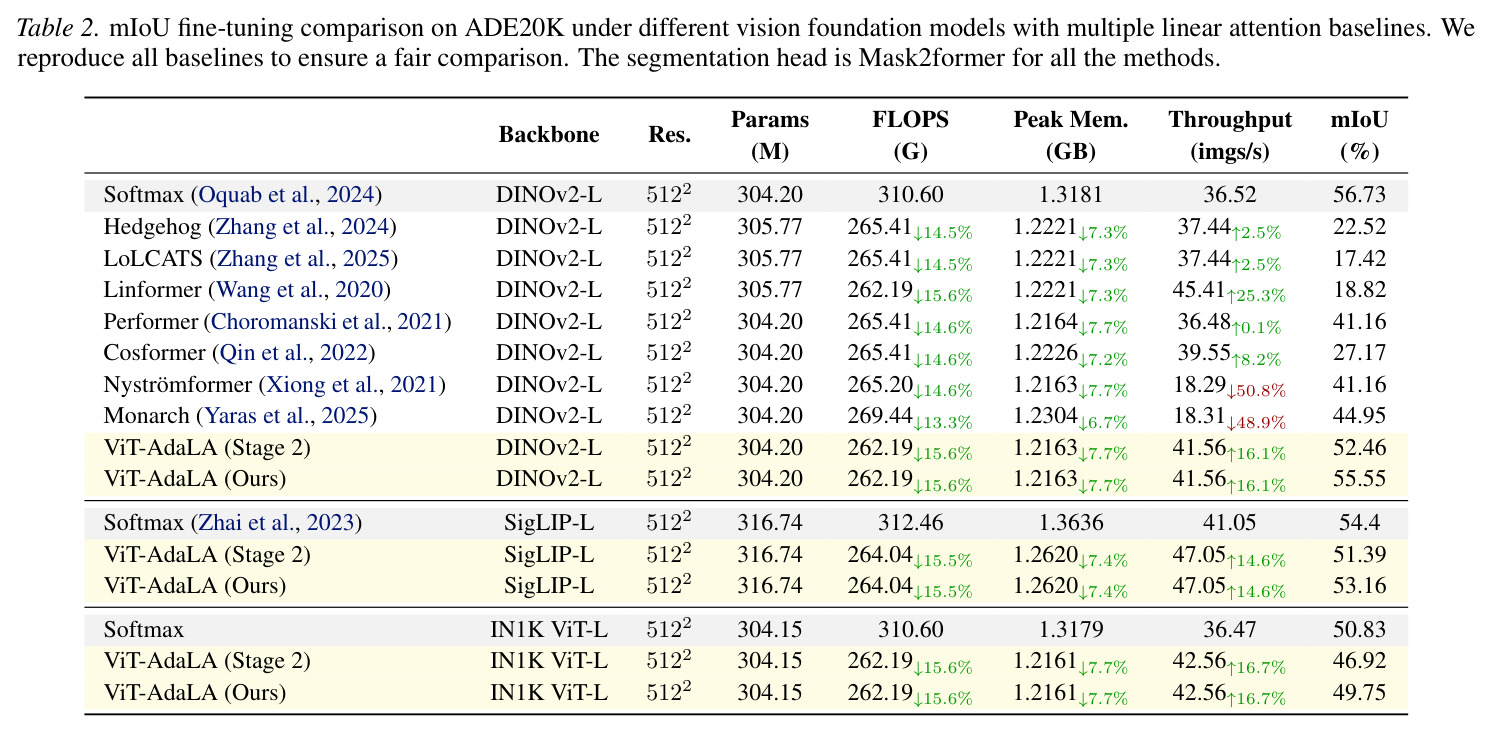Image resolution: width=1491 pixels, height=732 pixels.
Task: Click FLOPS value 310.60 in DINOv2-L Softmax row
Action: (911, 195)
